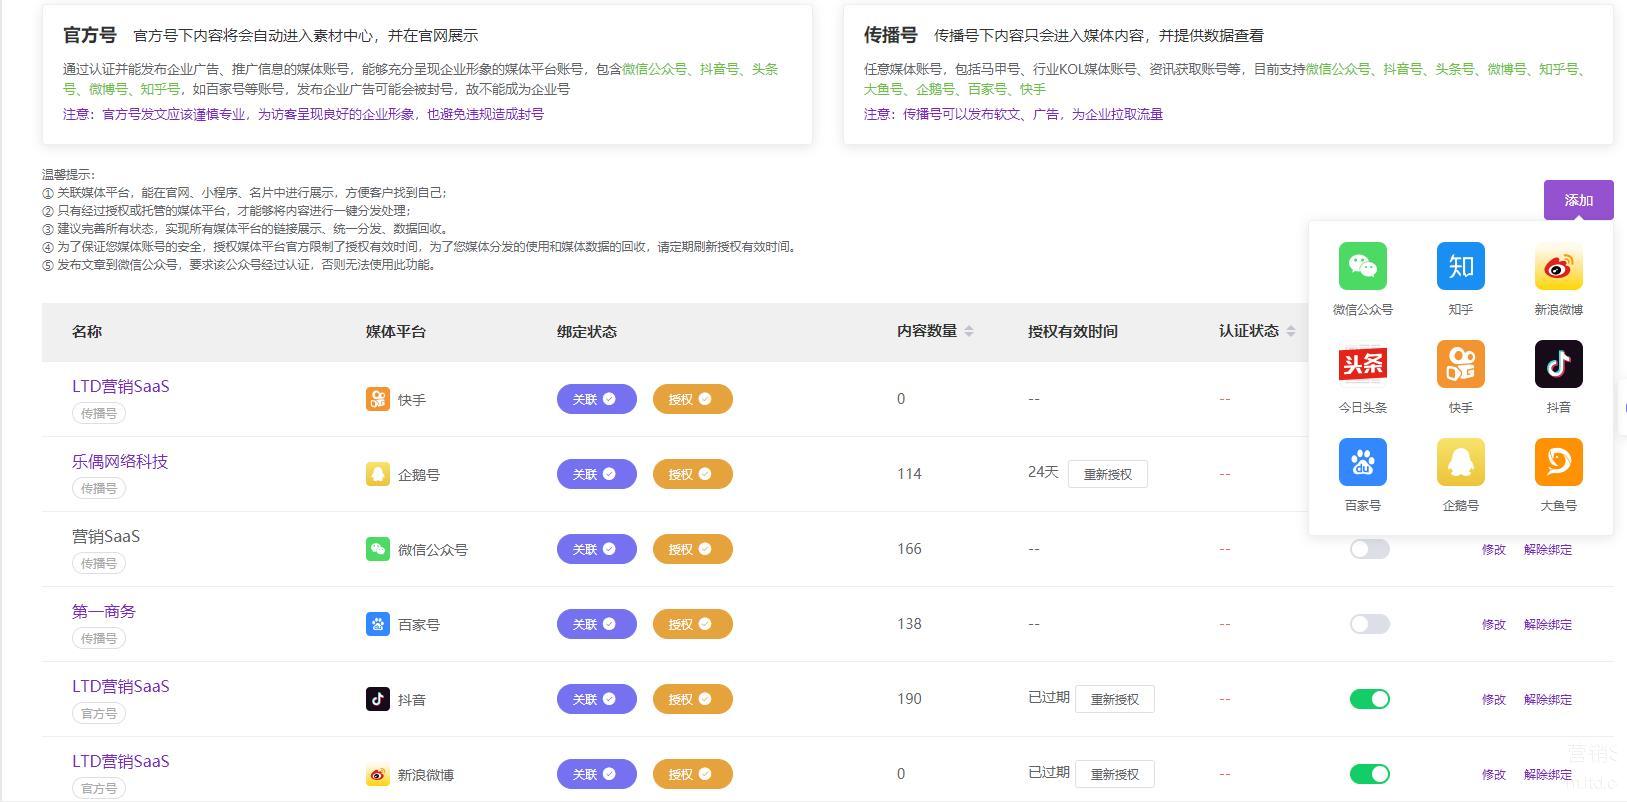
Task: Click 关联 badge in 快手 row
Action: coord(596,399)
